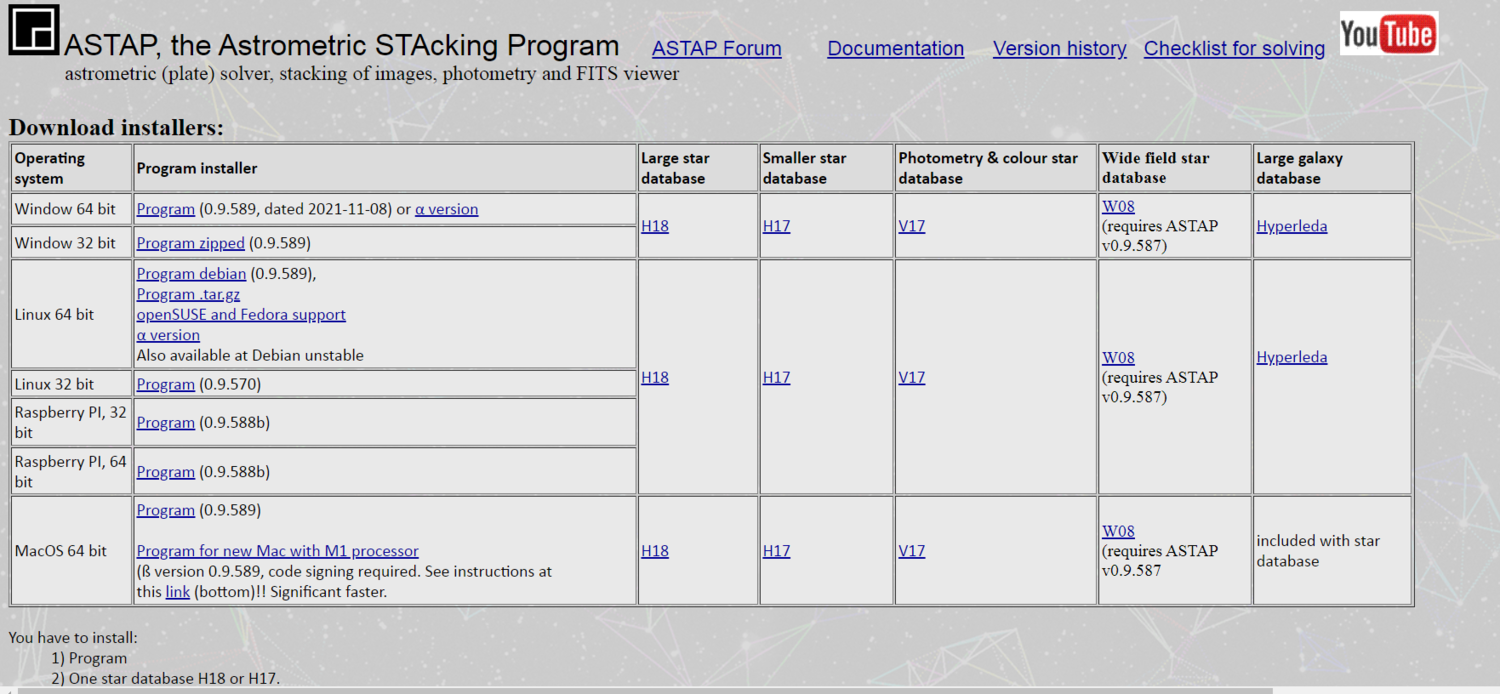
Task: Select 'Photometry & colour star database' header
Action: pyautogui.click(x=996, y=168)
